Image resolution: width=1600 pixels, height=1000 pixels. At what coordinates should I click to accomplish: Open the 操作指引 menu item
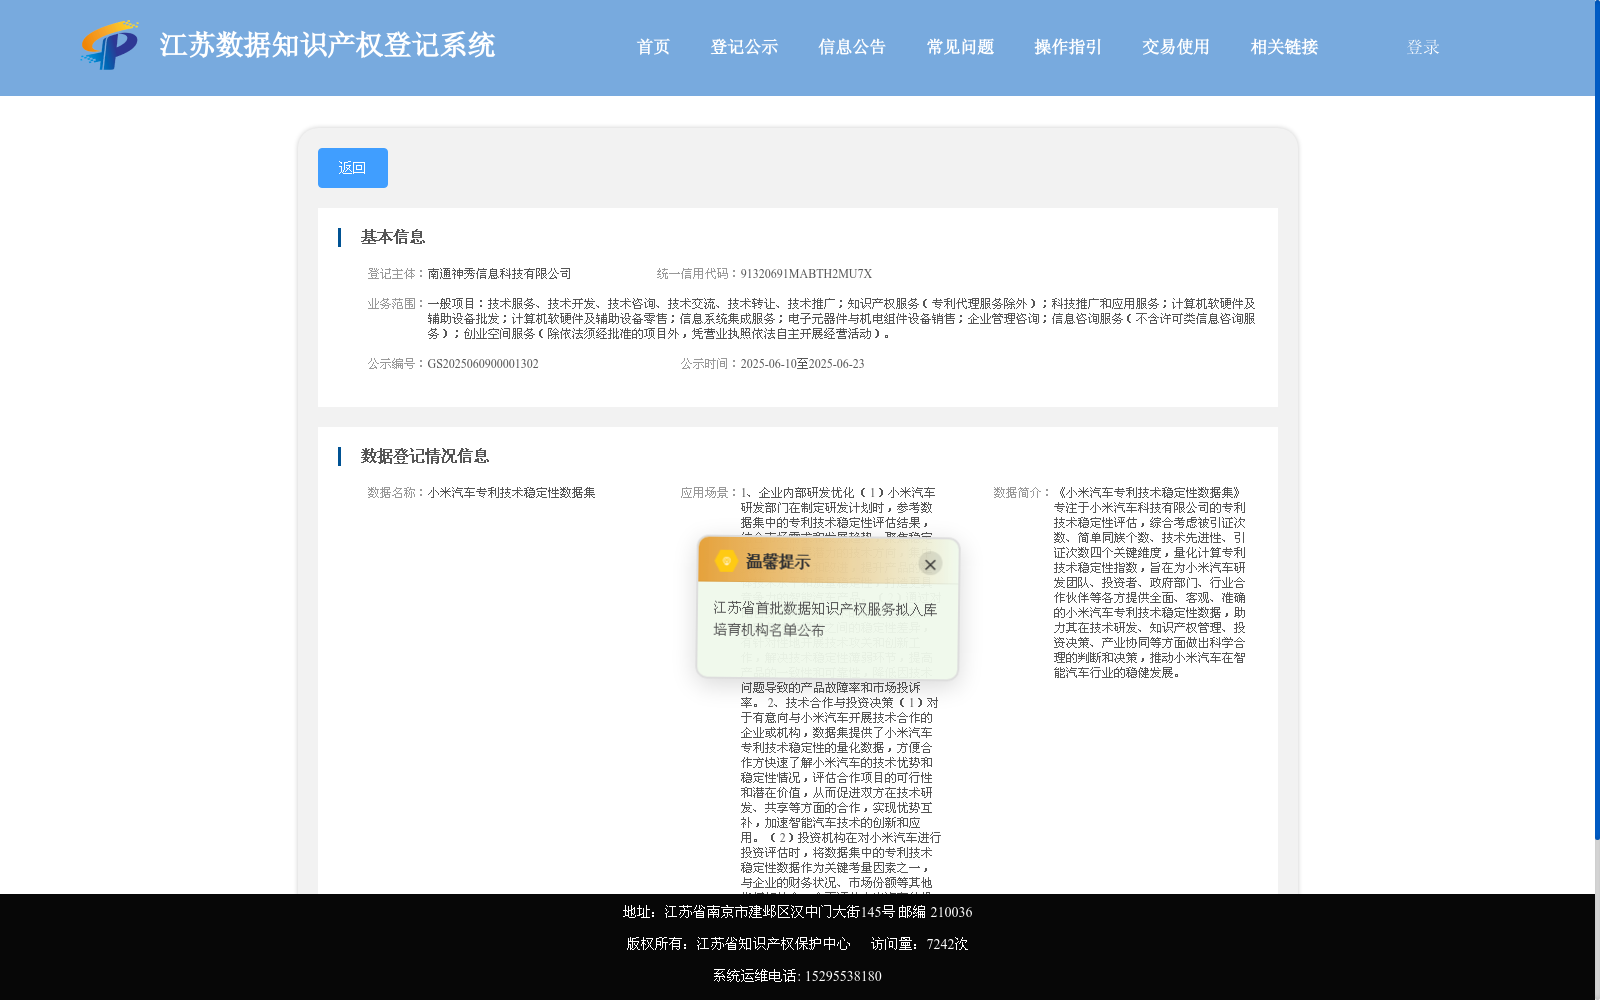(x=1068, y=47)
